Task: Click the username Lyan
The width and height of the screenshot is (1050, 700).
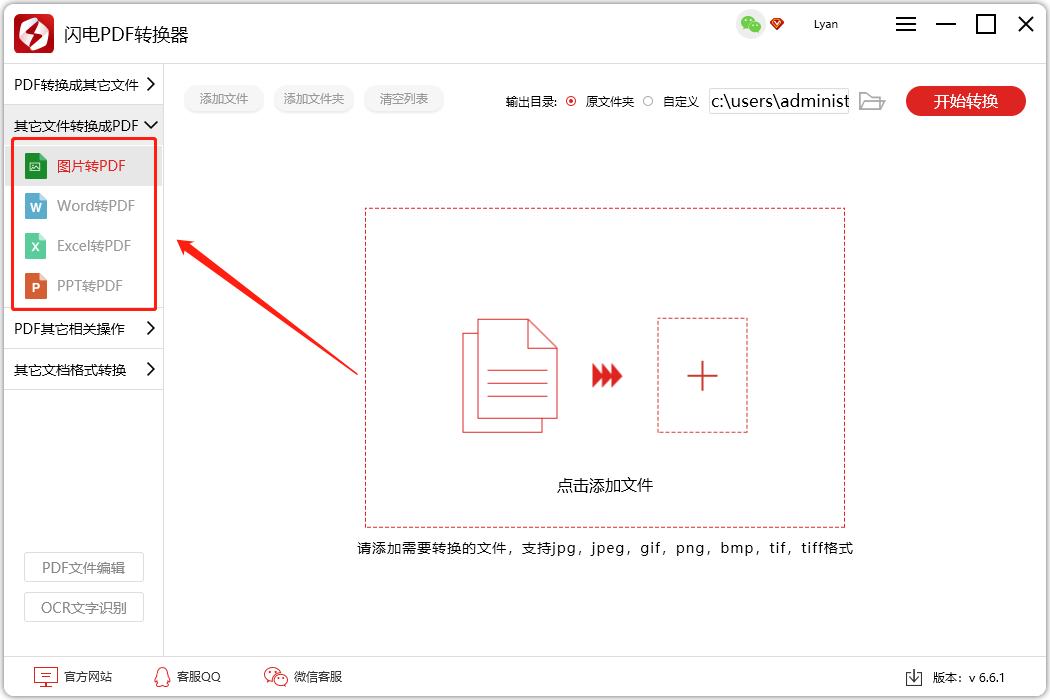Action: coord(826,24)
